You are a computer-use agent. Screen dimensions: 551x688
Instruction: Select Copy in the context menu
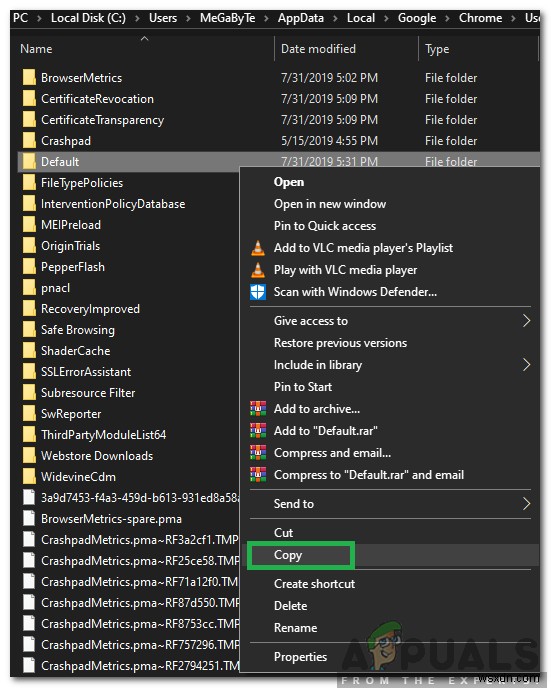coord(288,555)
